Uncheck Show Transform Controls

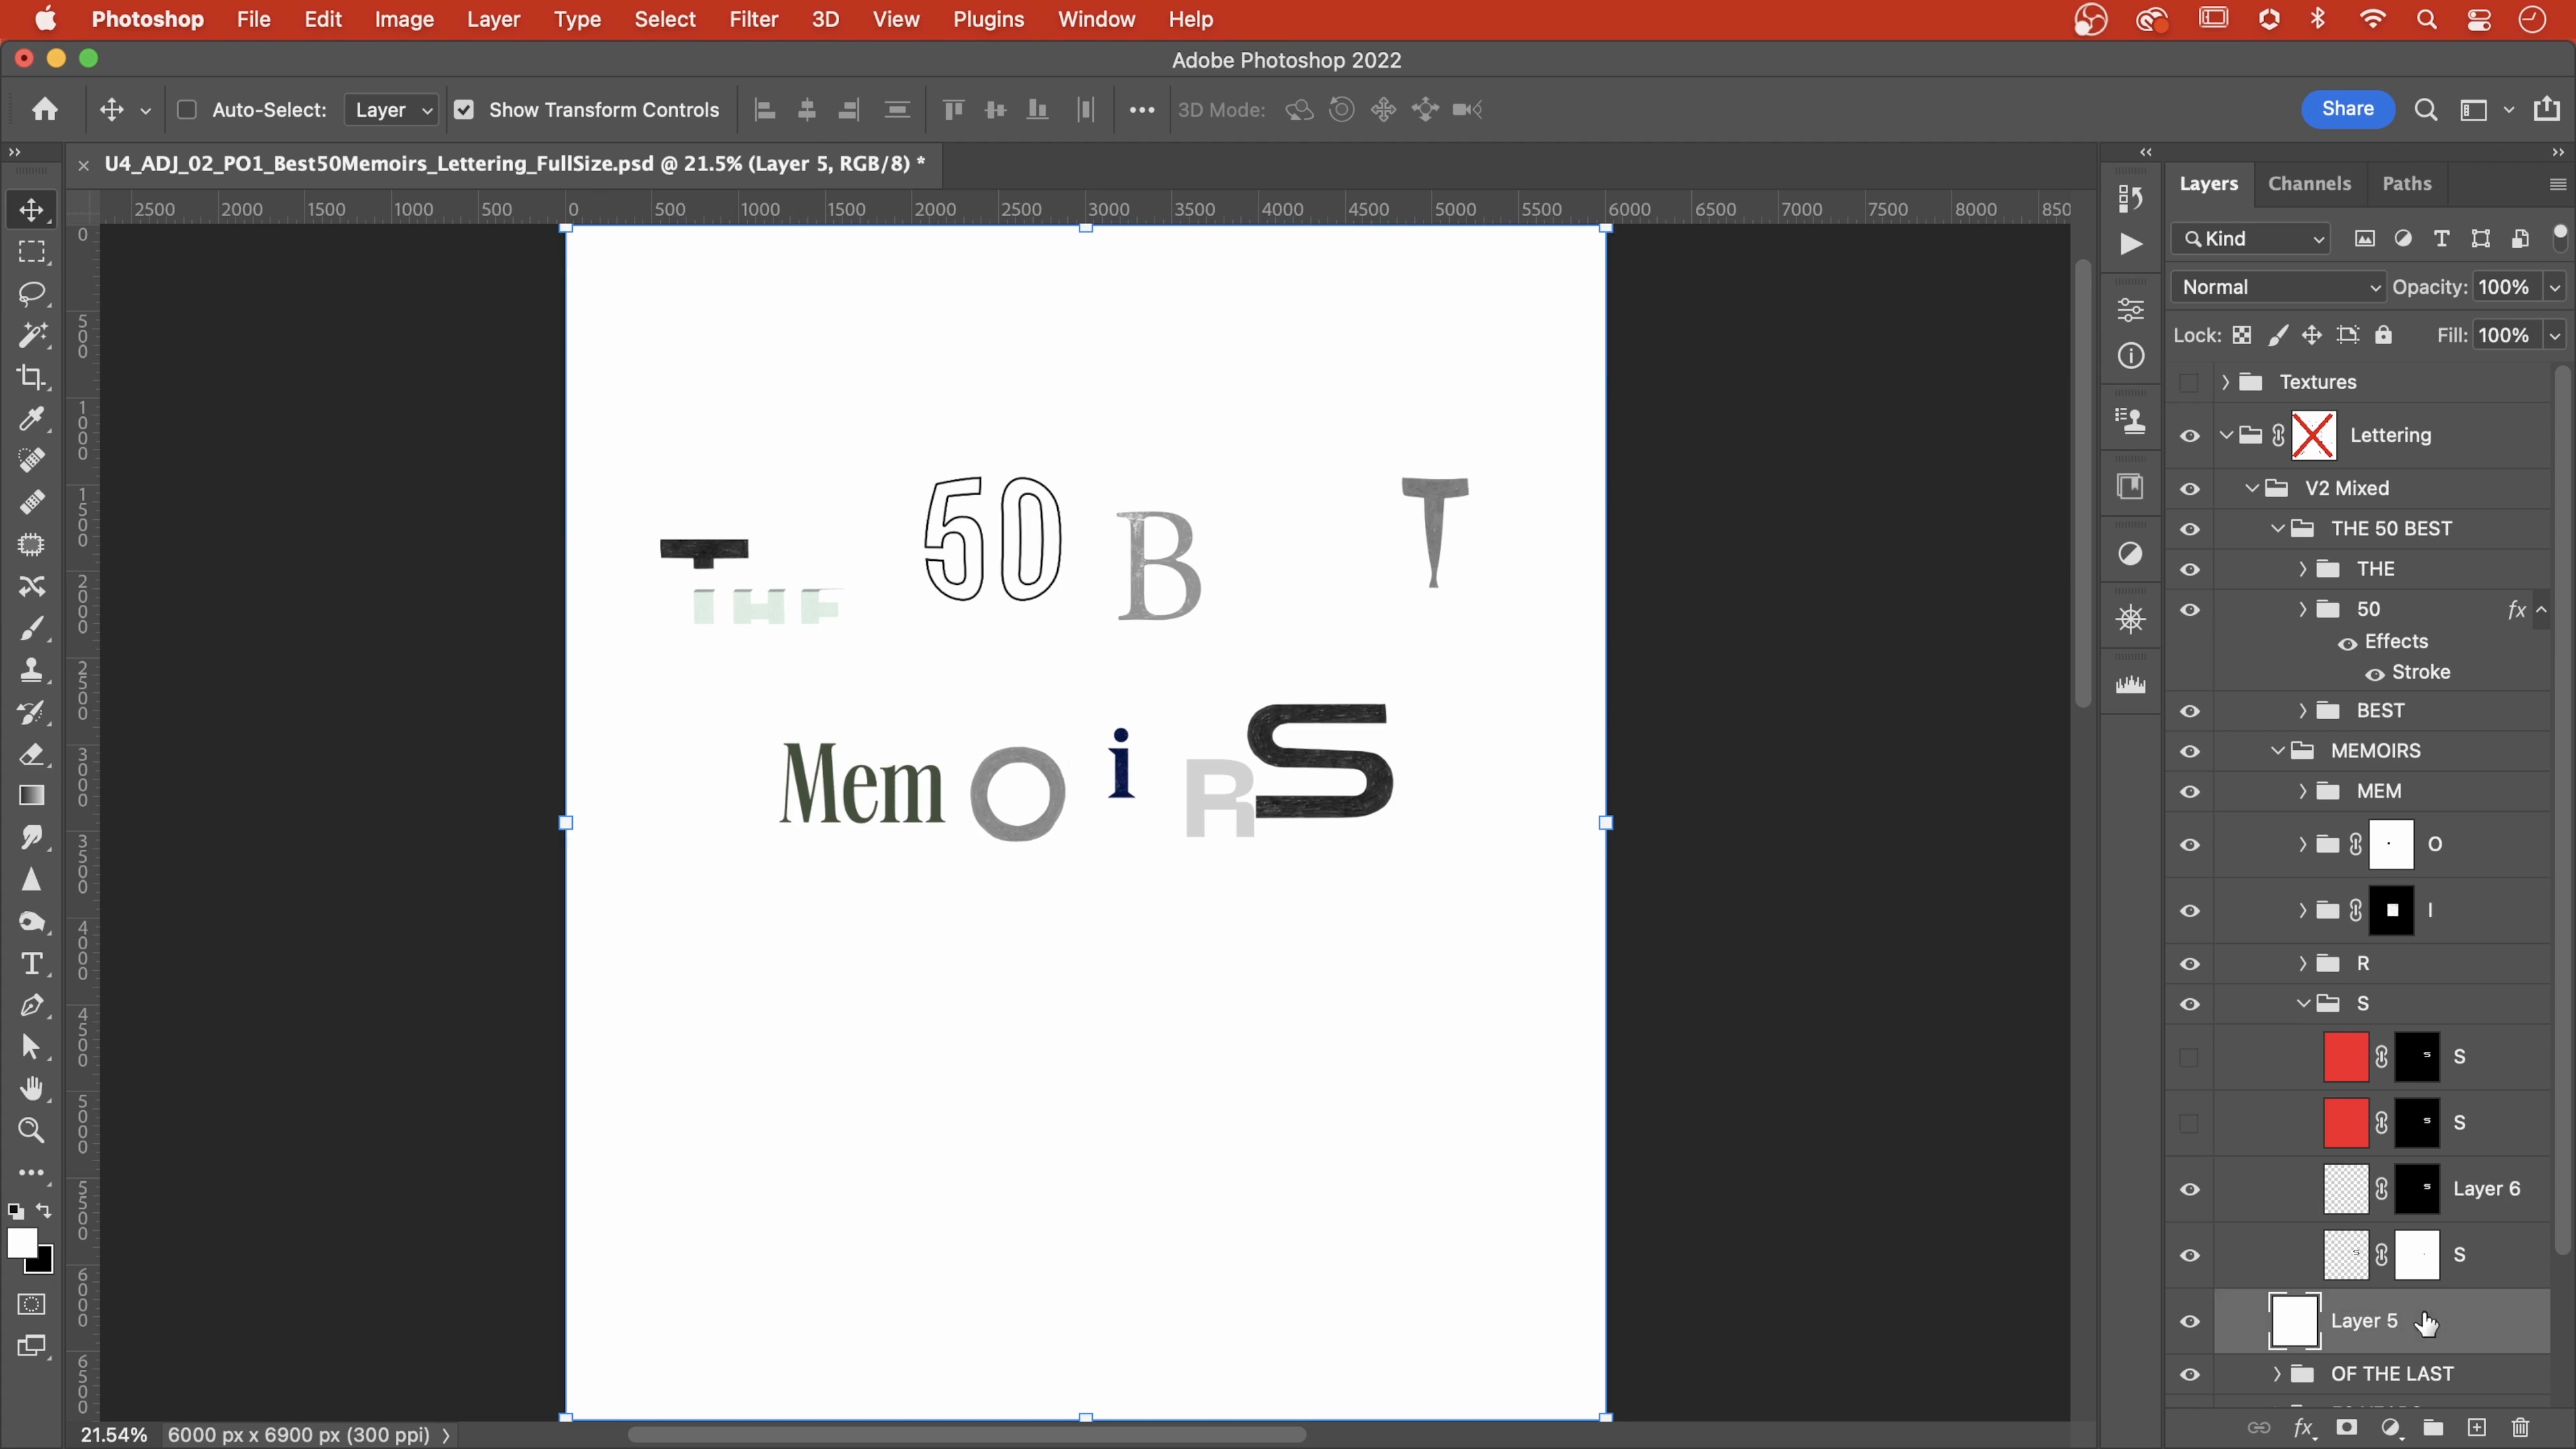pyautogui.click(x=464, y=110)
